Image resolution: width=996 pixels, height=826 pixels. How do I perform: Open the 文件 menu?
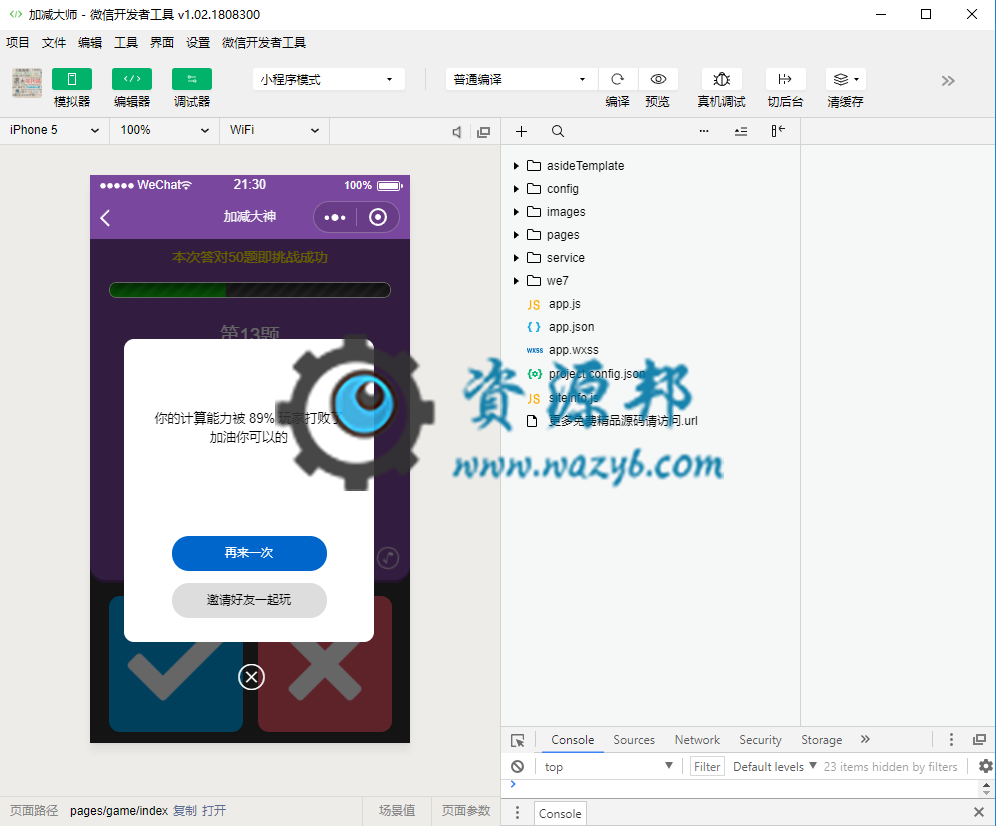click(54, 43)
